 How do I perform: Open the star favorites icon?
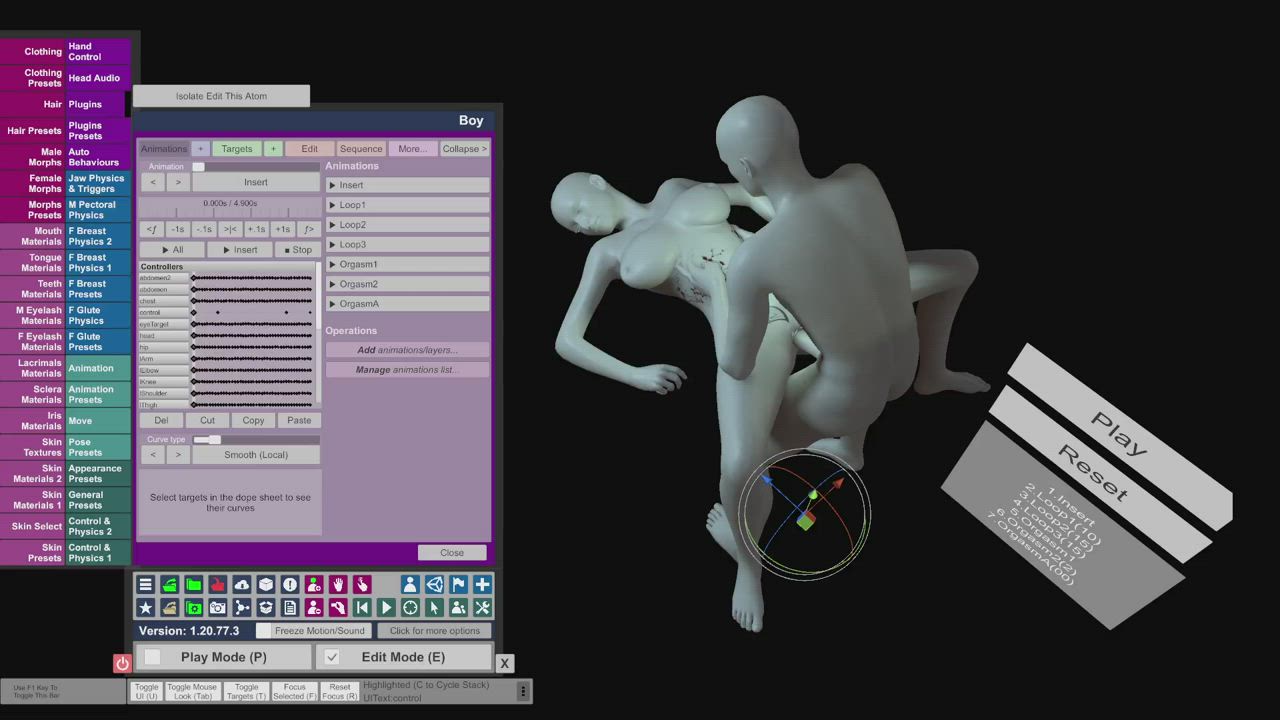coord(145,608)
